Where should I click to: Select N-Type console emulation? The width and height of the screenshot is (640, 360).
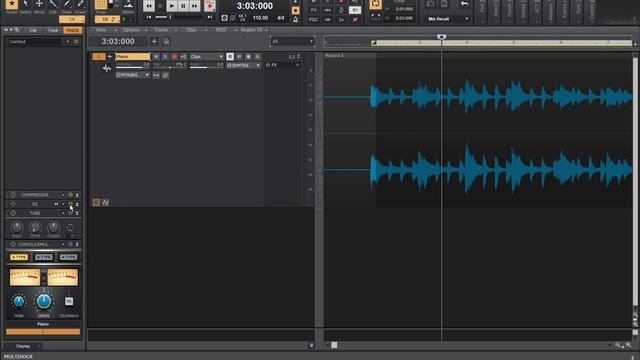[44, 257]
